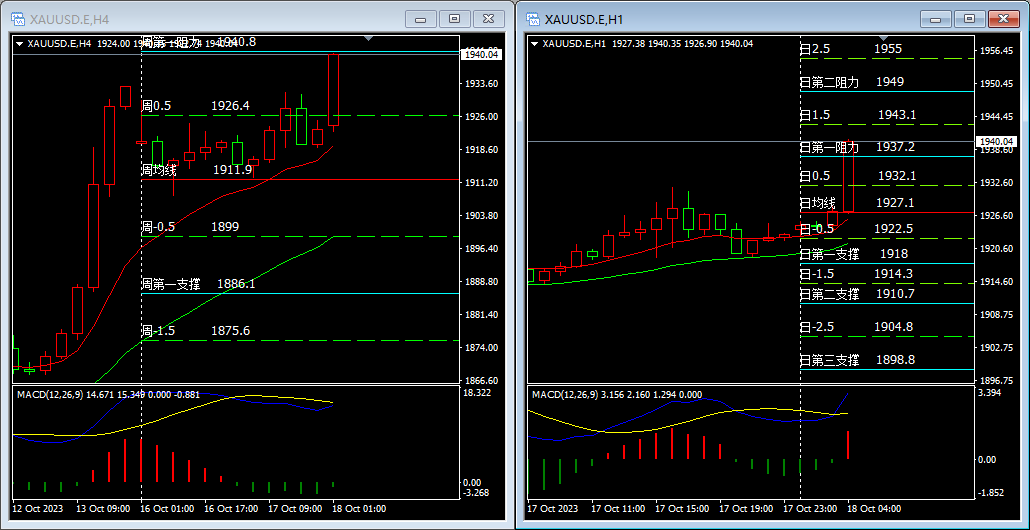
Task: Click the 17 Oct 11:00 time axis label
Action: click(x=616, y=509)
